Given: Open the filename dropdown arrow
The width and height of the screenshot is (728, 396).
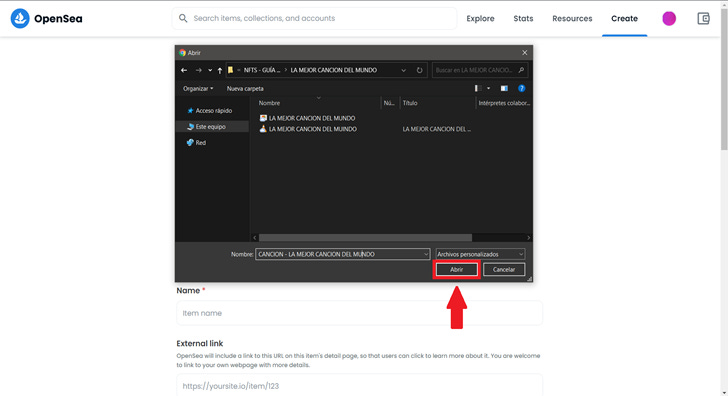Looking at the screenshot, I should pos(426,254).
